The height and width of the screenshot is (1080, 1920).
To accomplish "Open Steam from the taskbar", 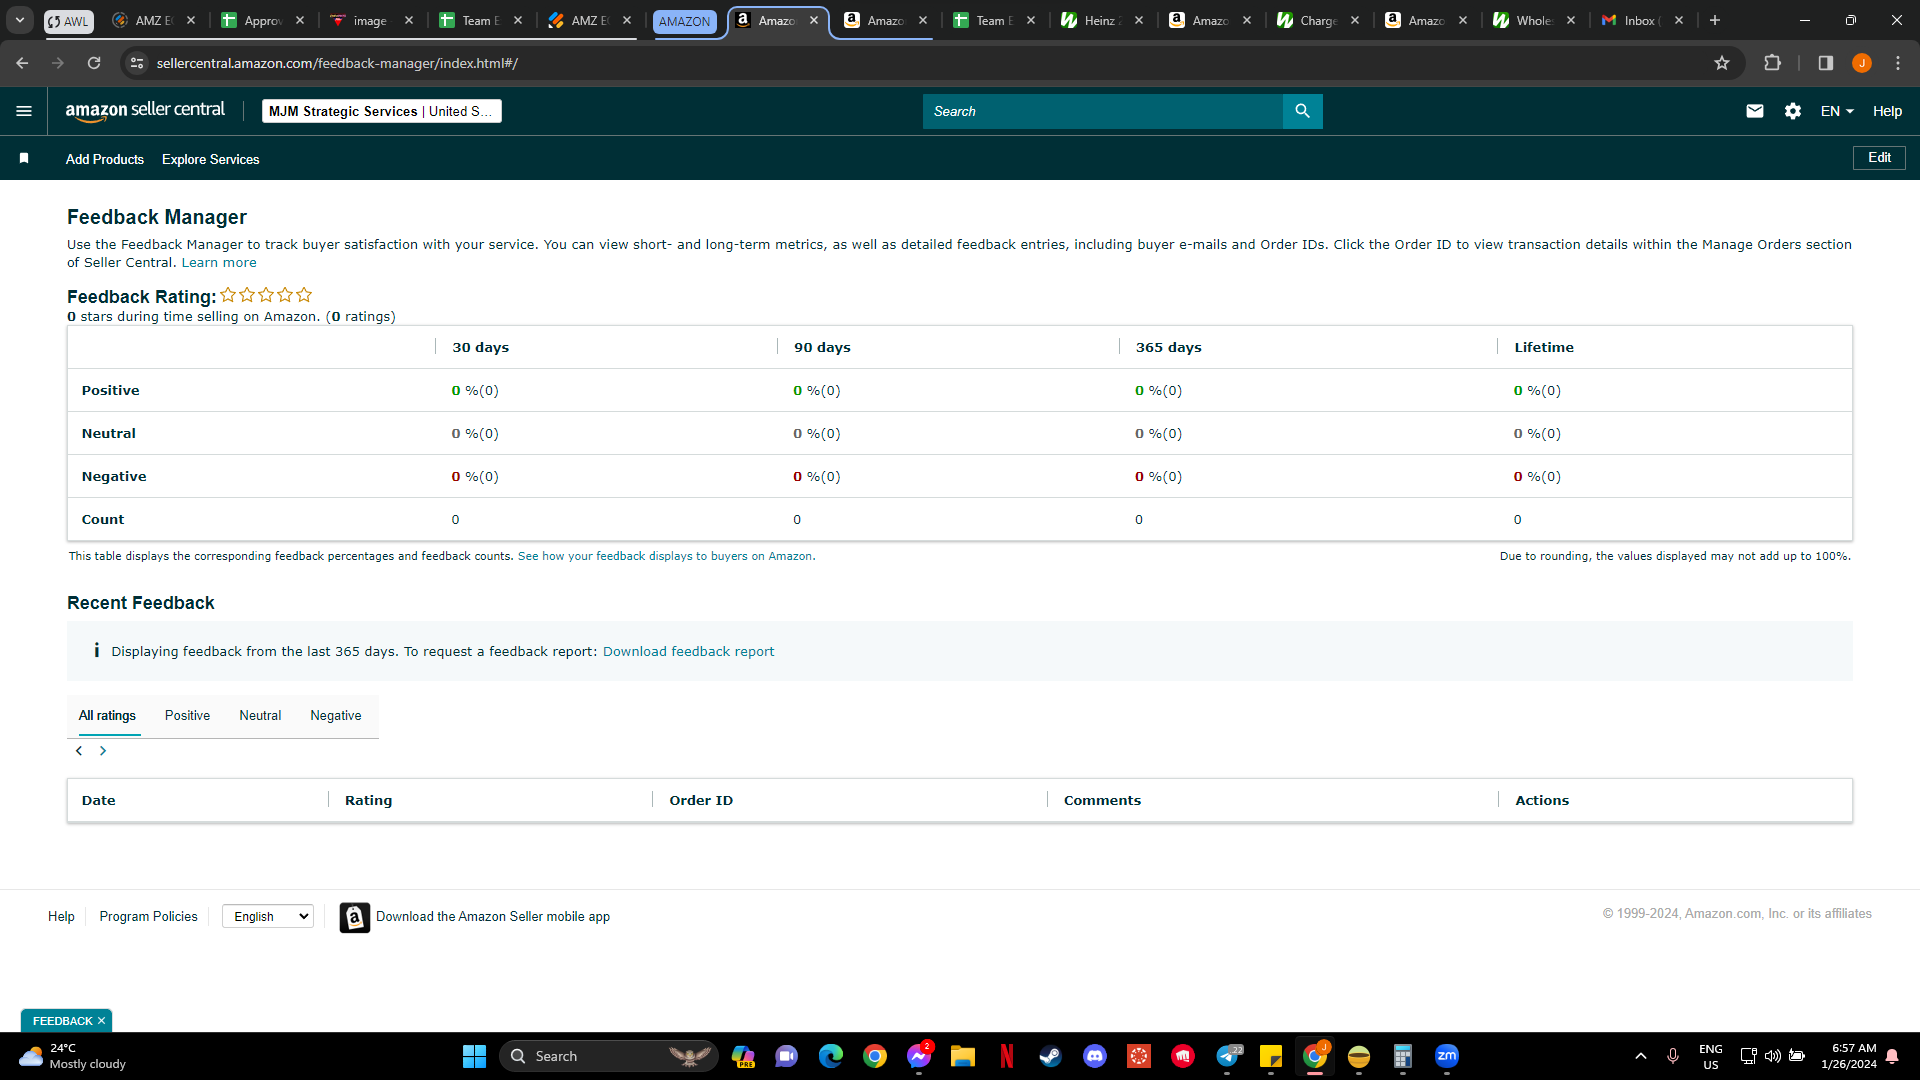I will tap(1050, 1056).
